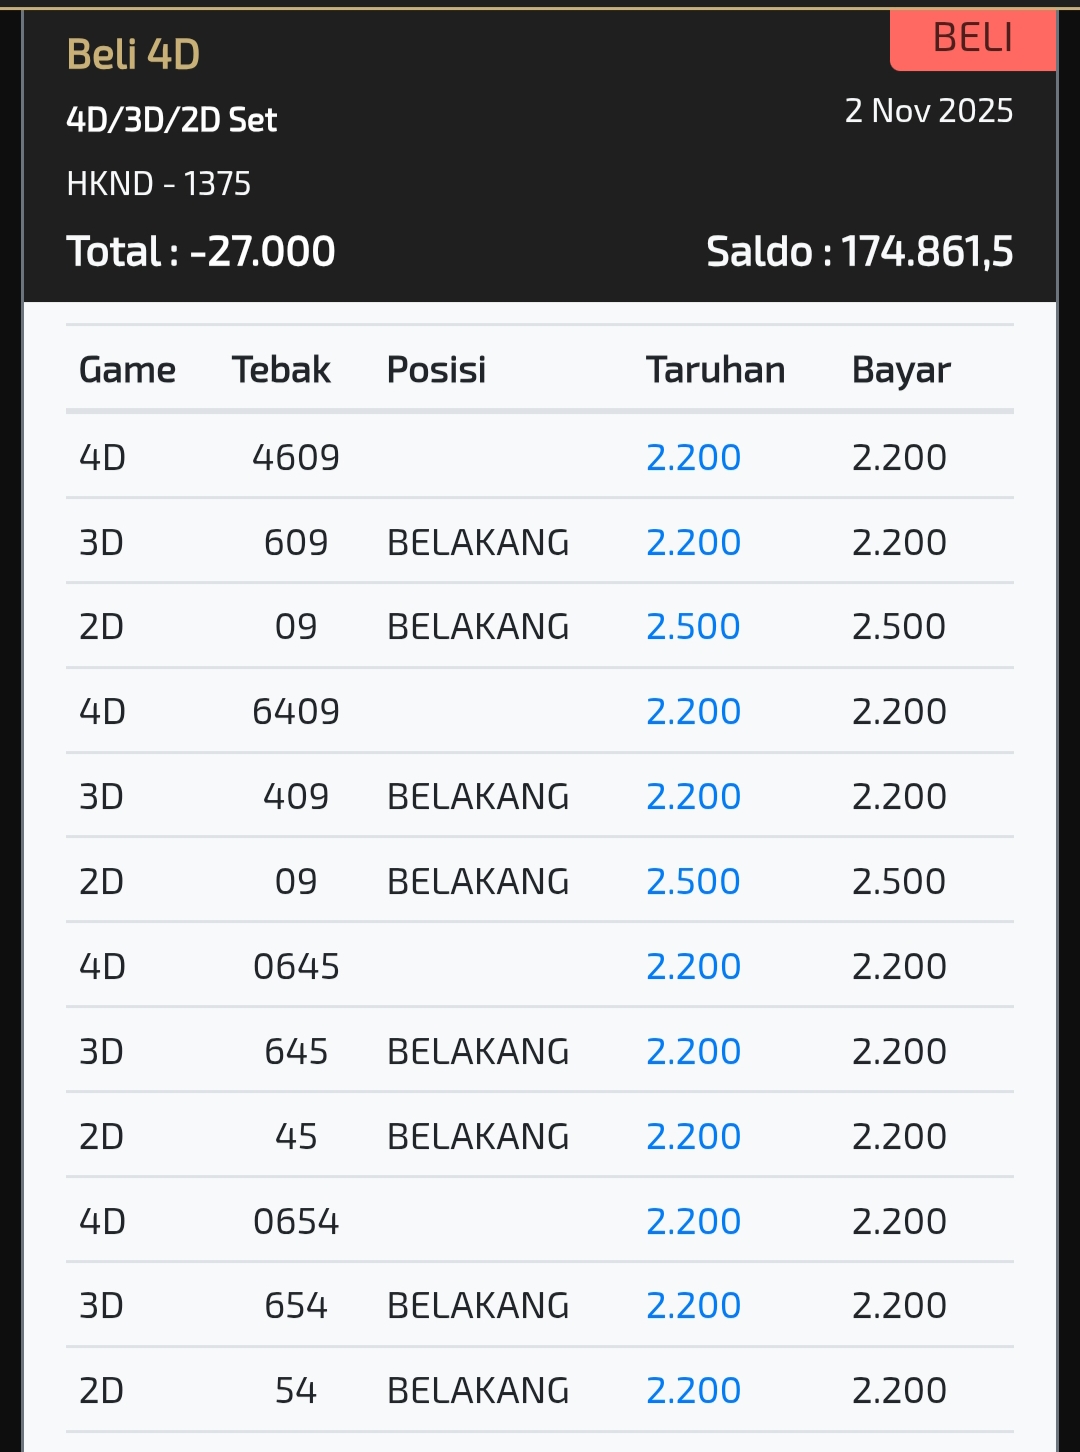Select the Taruhan value for 4D 6409
Viewport: 1080px width, 1452px height.
pyautogui.click(x=693, y=711)
